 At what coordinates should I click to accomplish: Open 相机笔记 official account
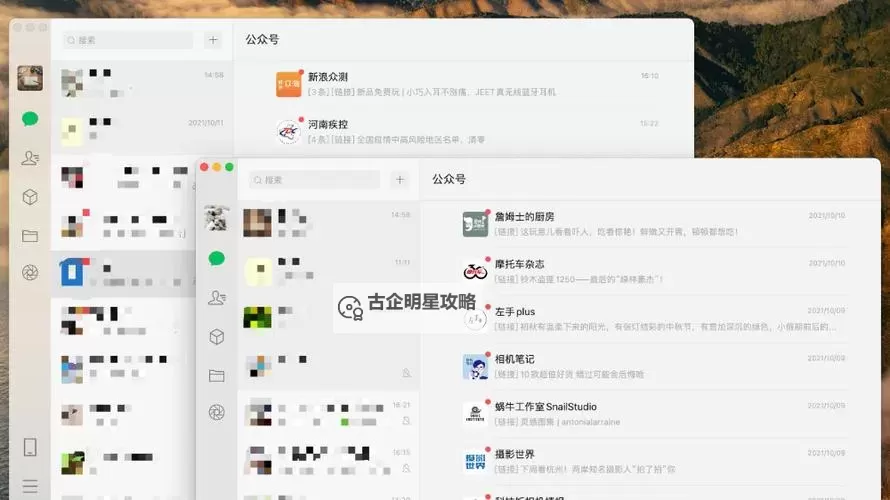(x=651, y=367)
